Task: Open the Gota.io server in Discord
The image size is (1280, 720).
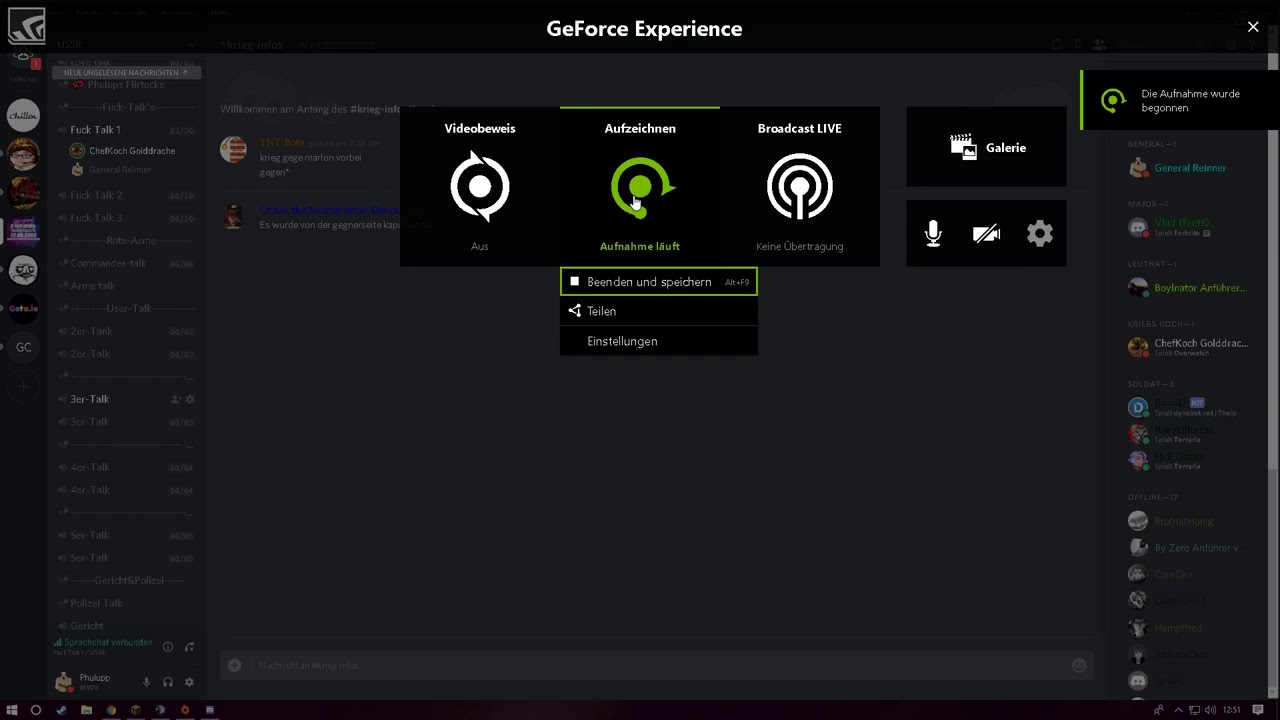Action: click(x=24, y=309)
